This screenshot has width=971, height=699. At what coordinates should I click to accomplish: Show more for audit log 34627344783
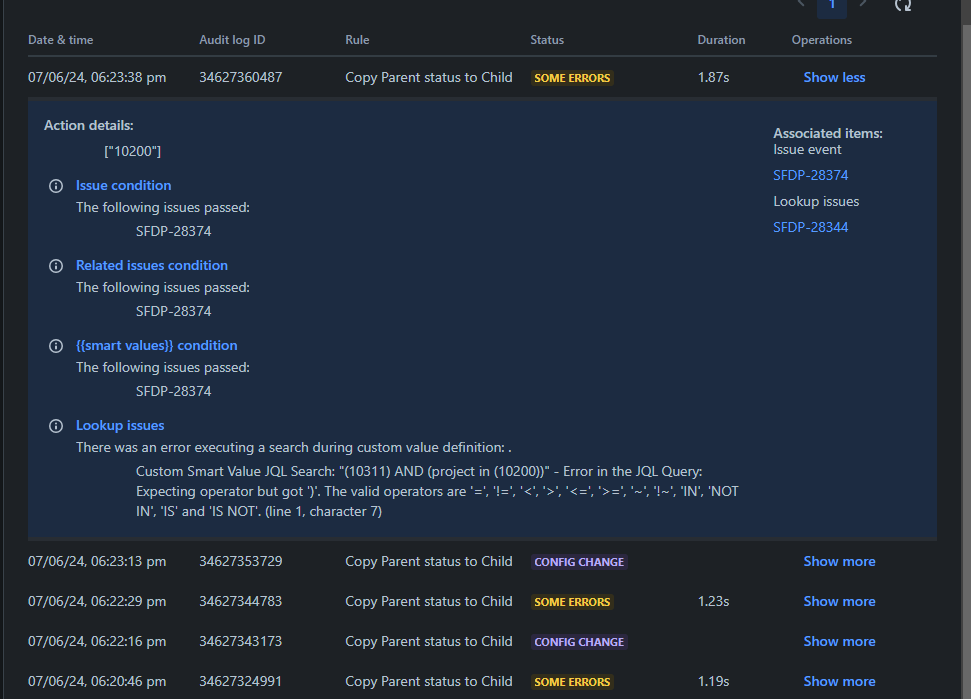point(839,601)
